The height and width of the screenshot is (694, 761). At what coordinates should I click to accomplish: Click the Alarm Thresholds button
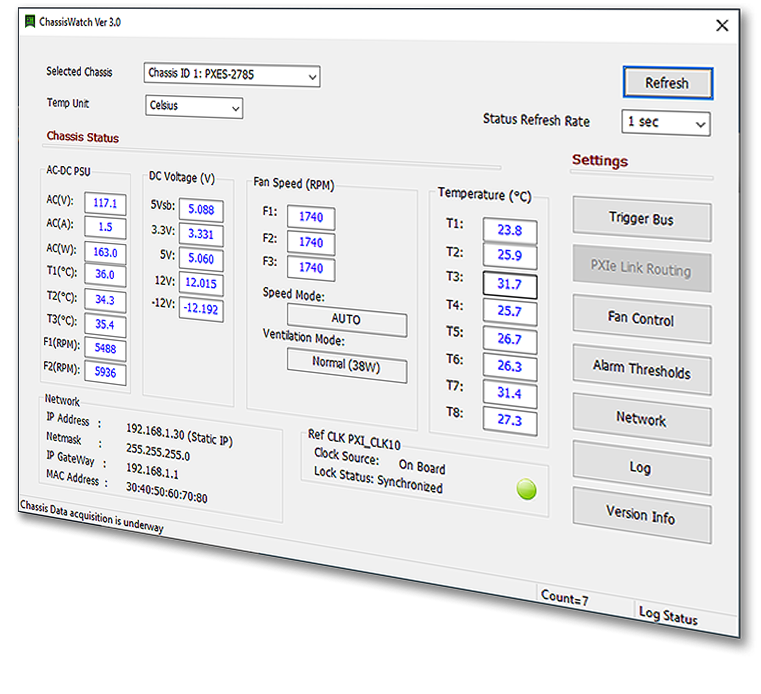pos(641,369)
